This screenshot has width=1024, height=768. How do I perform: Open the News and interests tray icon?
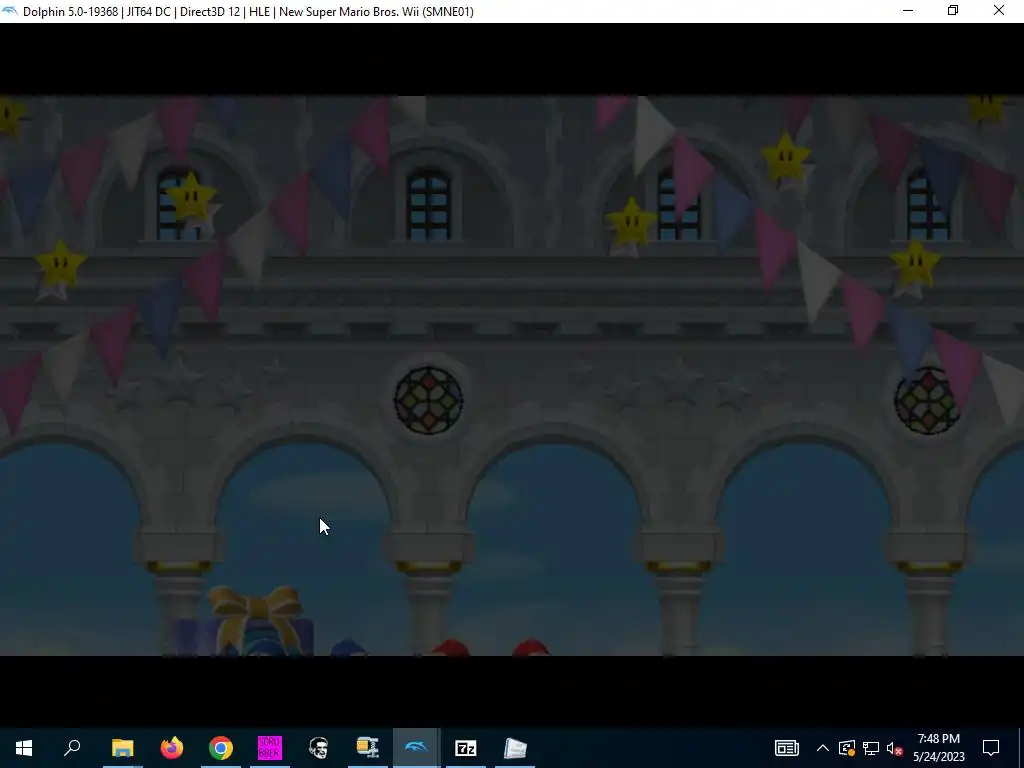pos(787,748)
